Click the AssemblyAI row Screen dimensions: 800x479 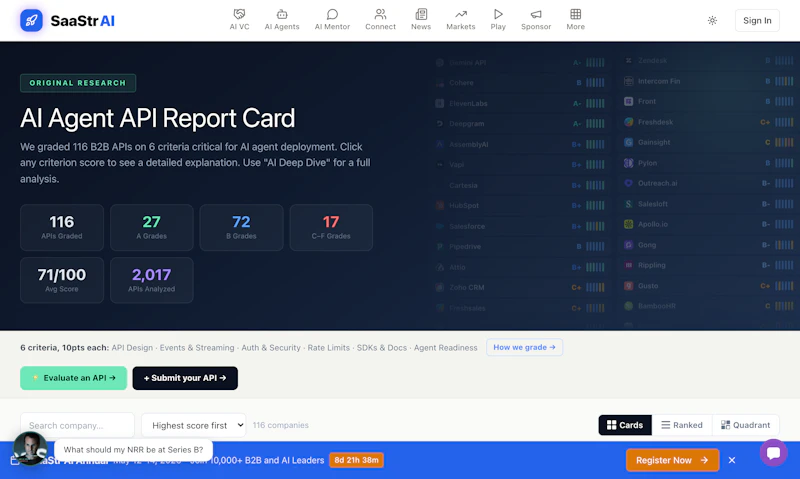click(x=520, y=144)
